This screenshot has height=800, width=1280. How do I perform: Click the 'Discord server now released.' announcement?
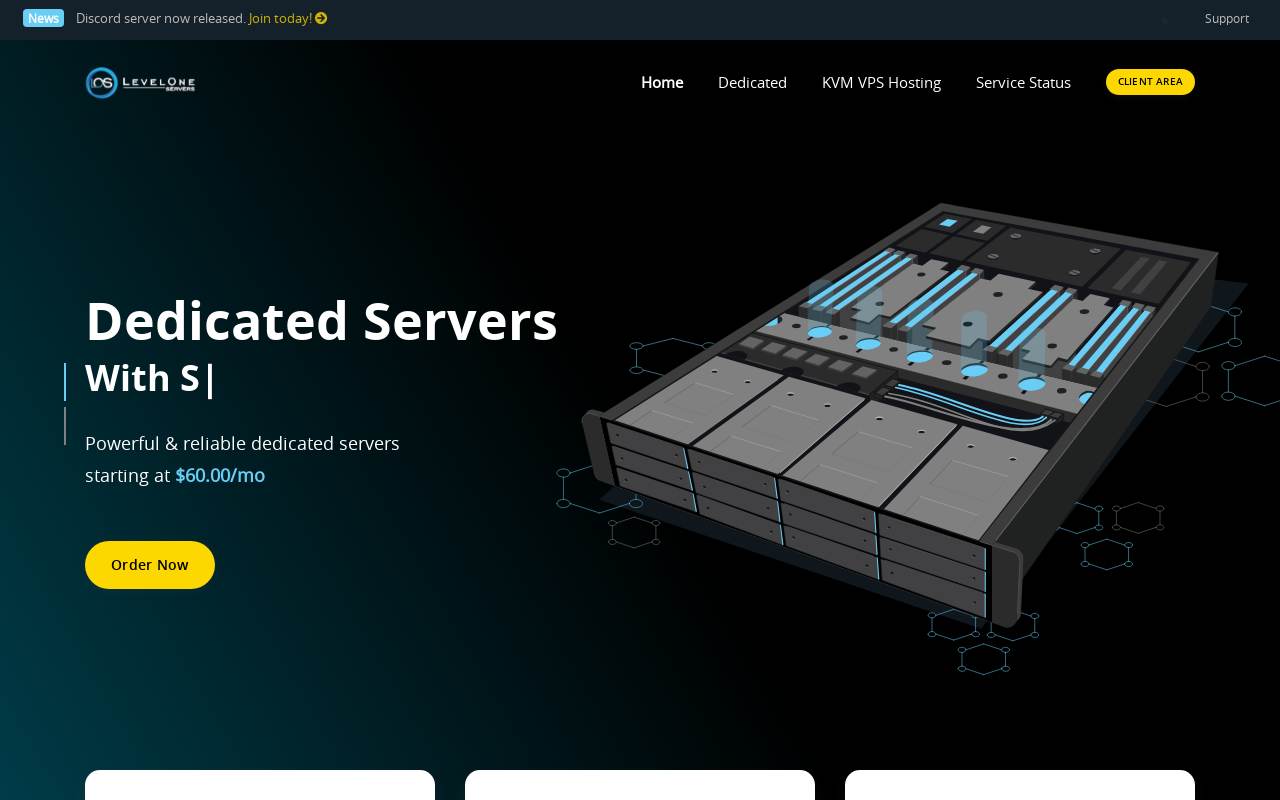(161, 18)
